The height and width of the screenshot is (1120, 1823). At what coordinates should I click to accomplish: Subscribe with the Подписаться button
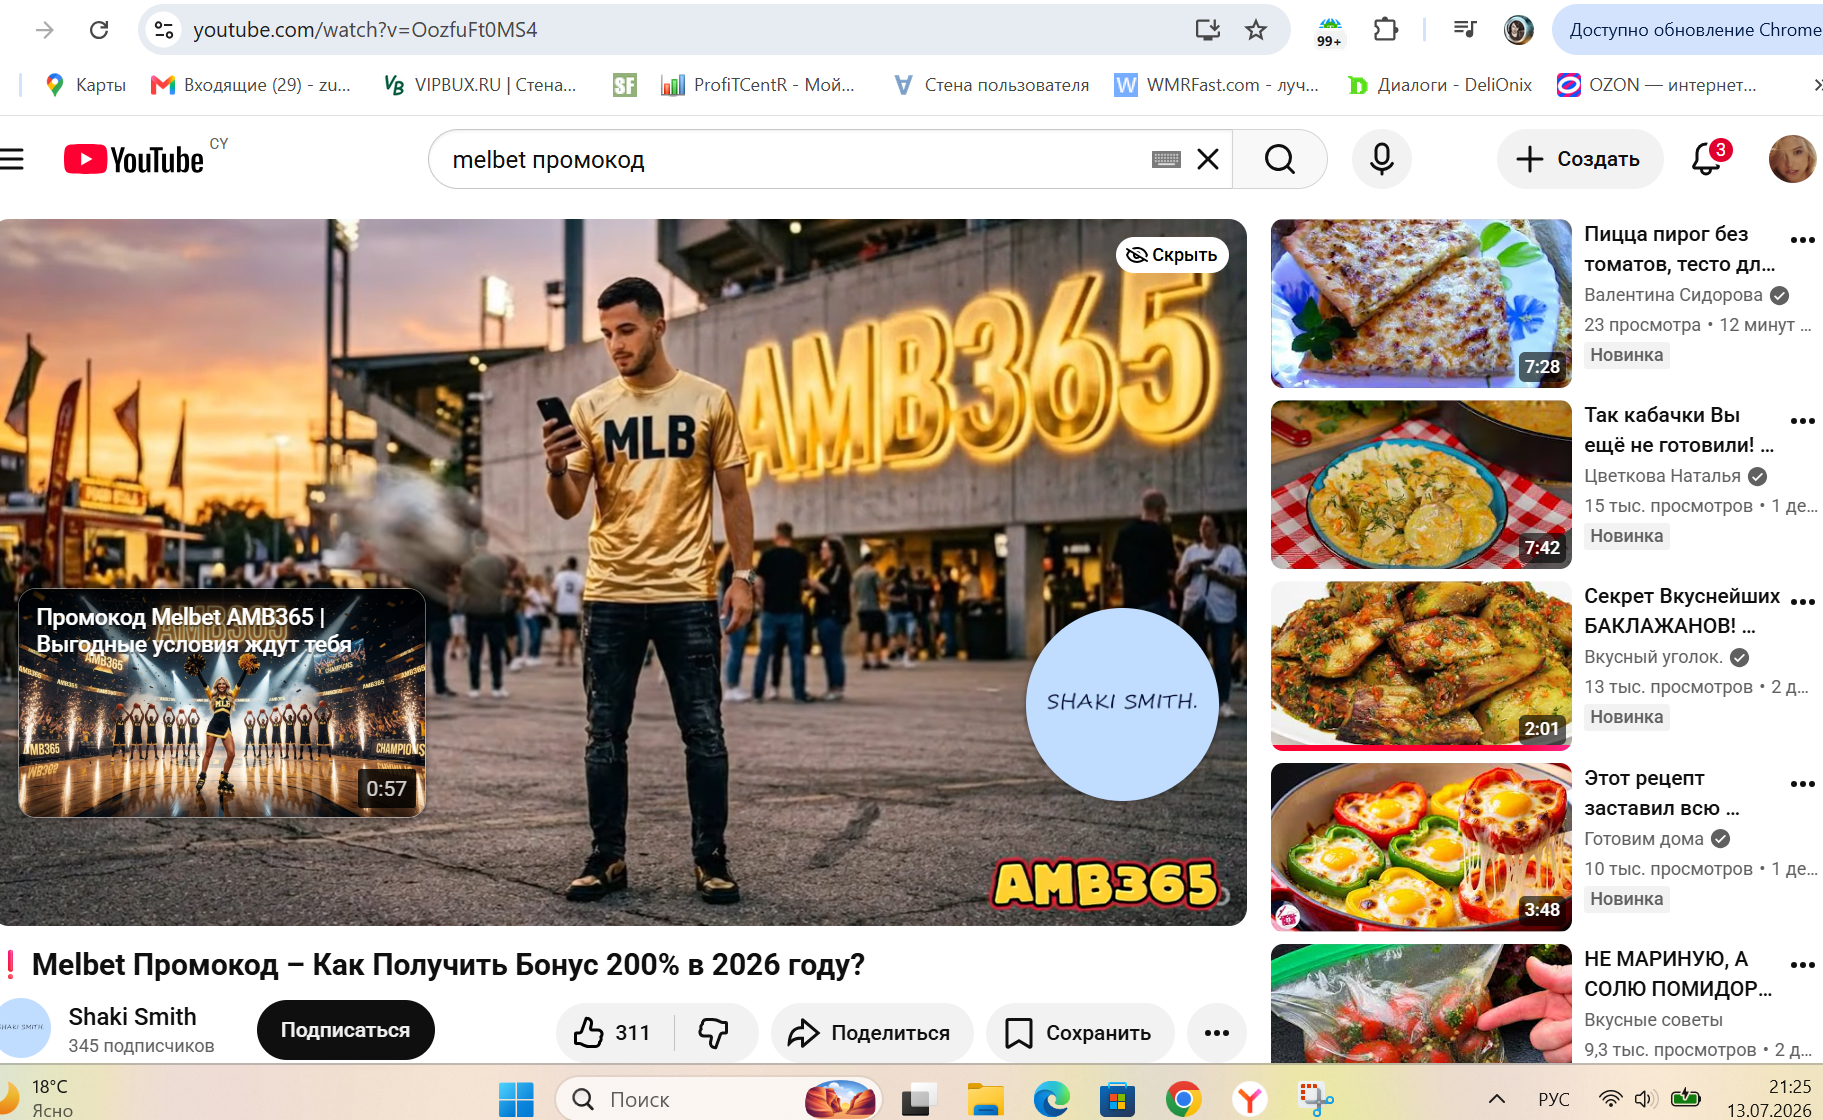(345, 1030)
